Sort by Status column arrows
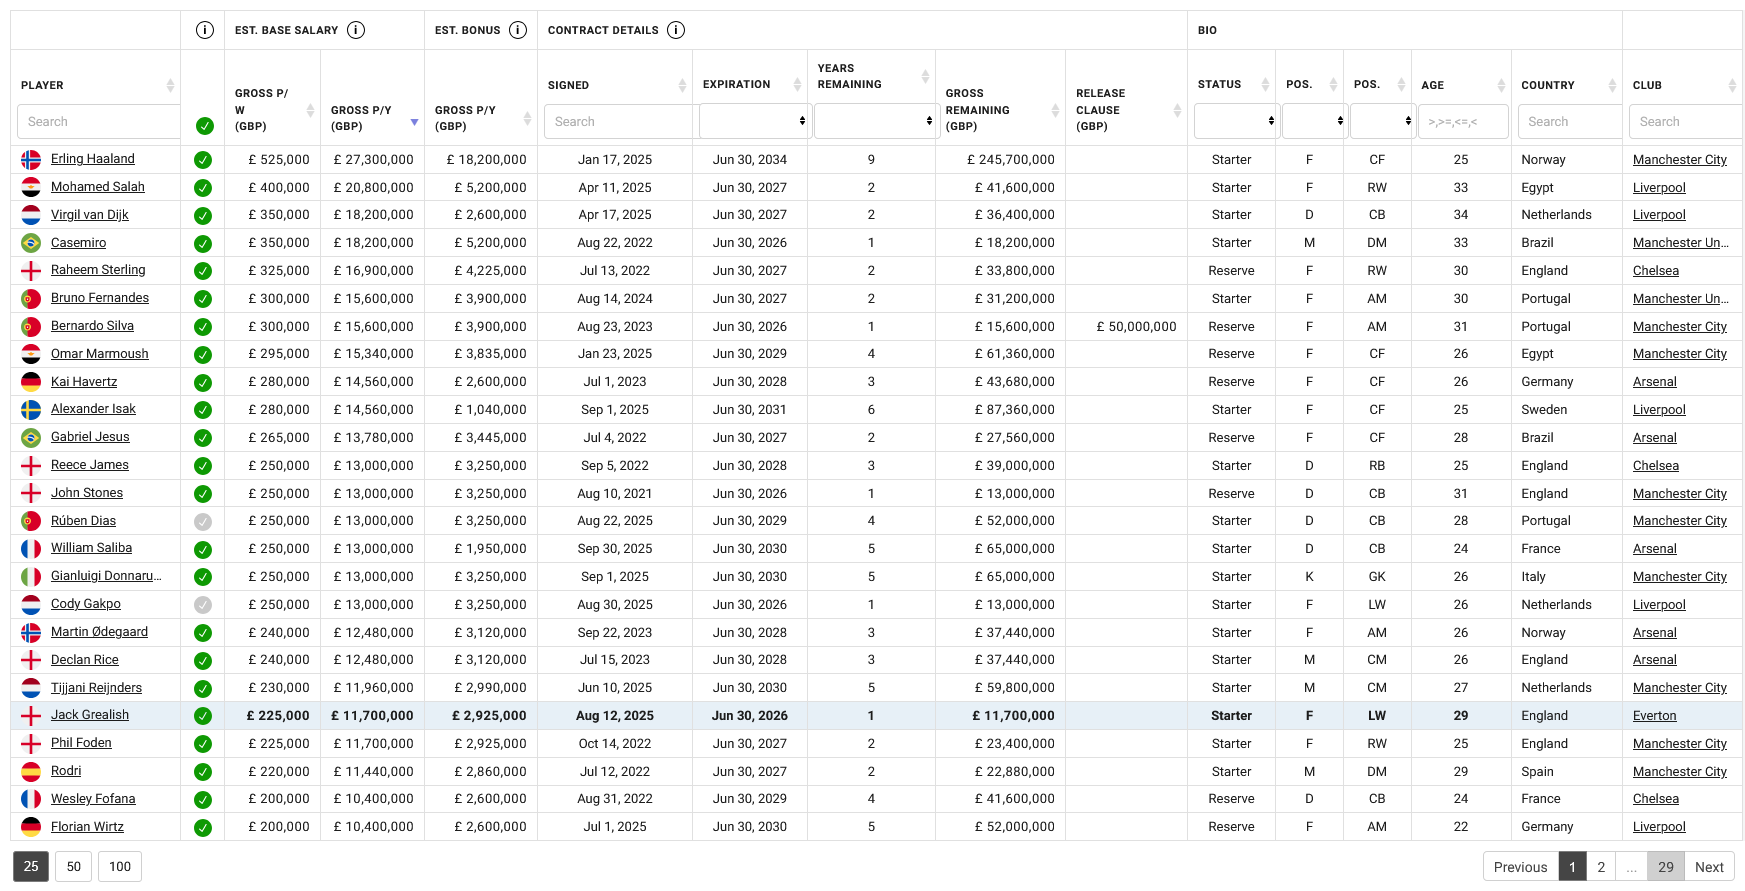Viewport: 1745px width, 891px height. click(x=1265, y=85)
